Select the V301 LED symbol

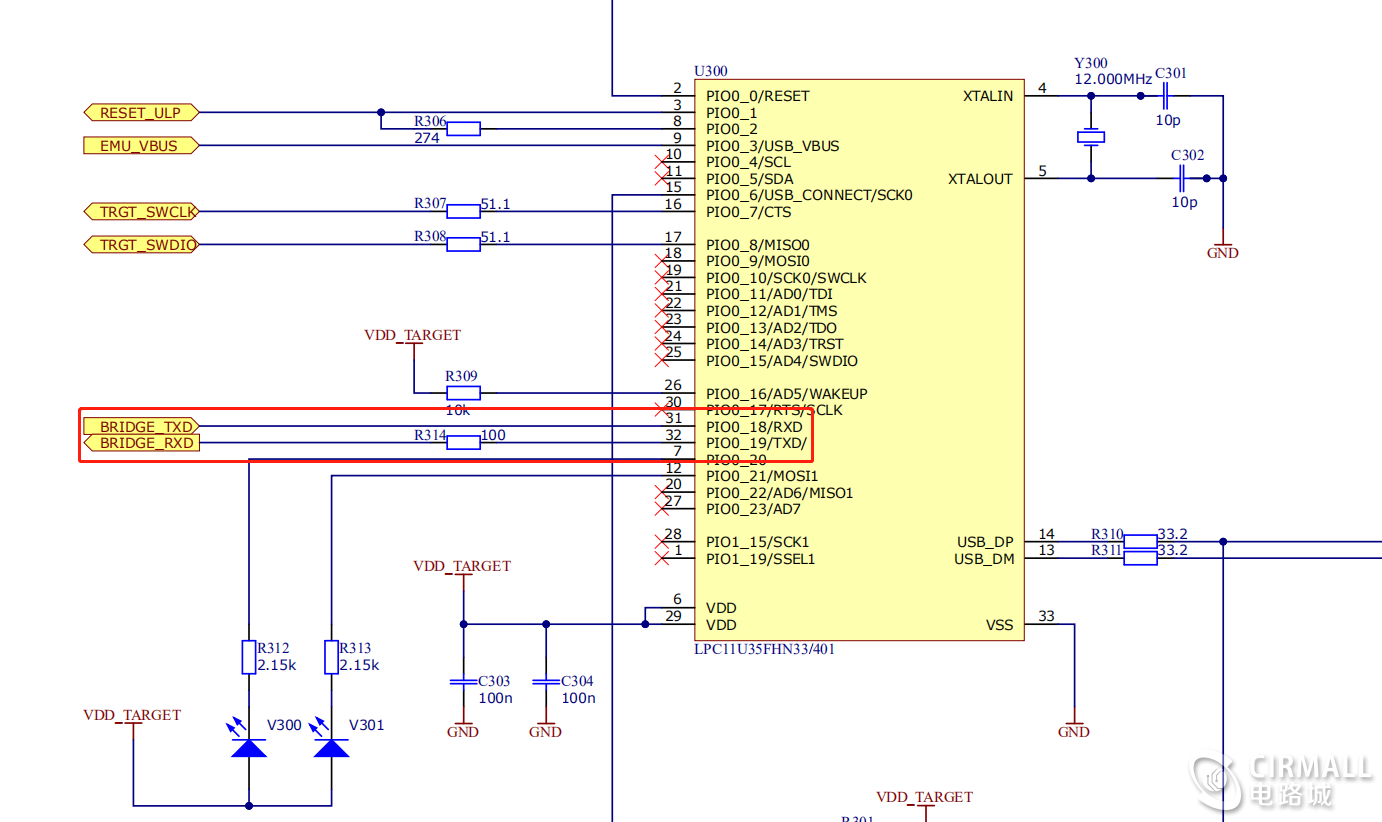click(x=331, y=739)
